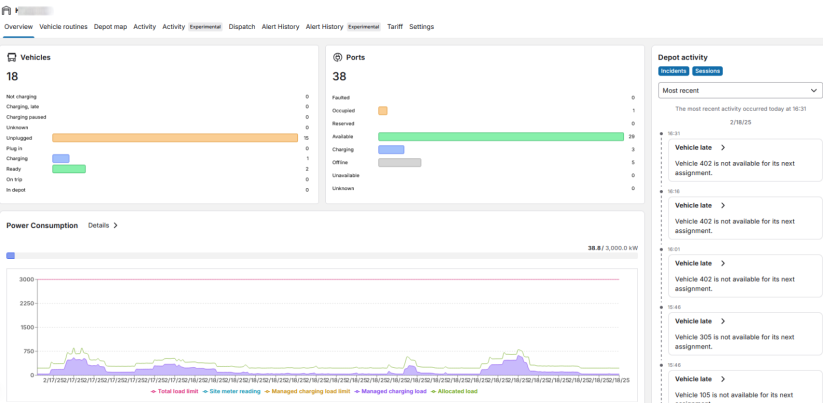Toggle the Sessions filter chip
The height and width of the screenshot is (403, 823).
(707, 71)
